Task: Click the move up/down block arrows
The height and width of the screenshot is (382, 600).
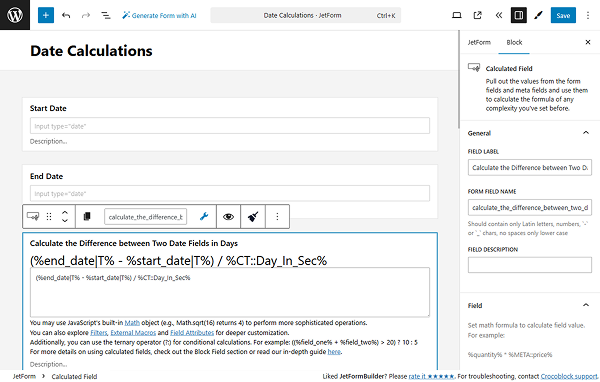Action: pos(65,217)
